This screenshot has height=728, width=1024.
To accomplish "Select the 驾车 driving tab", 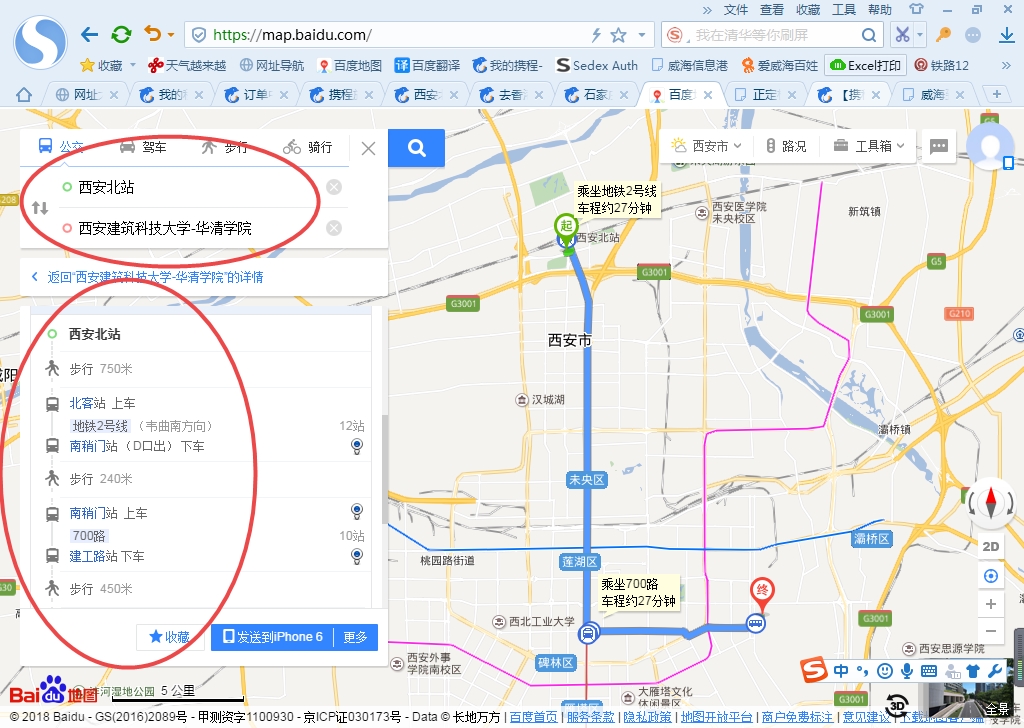I will click(143, 147).
